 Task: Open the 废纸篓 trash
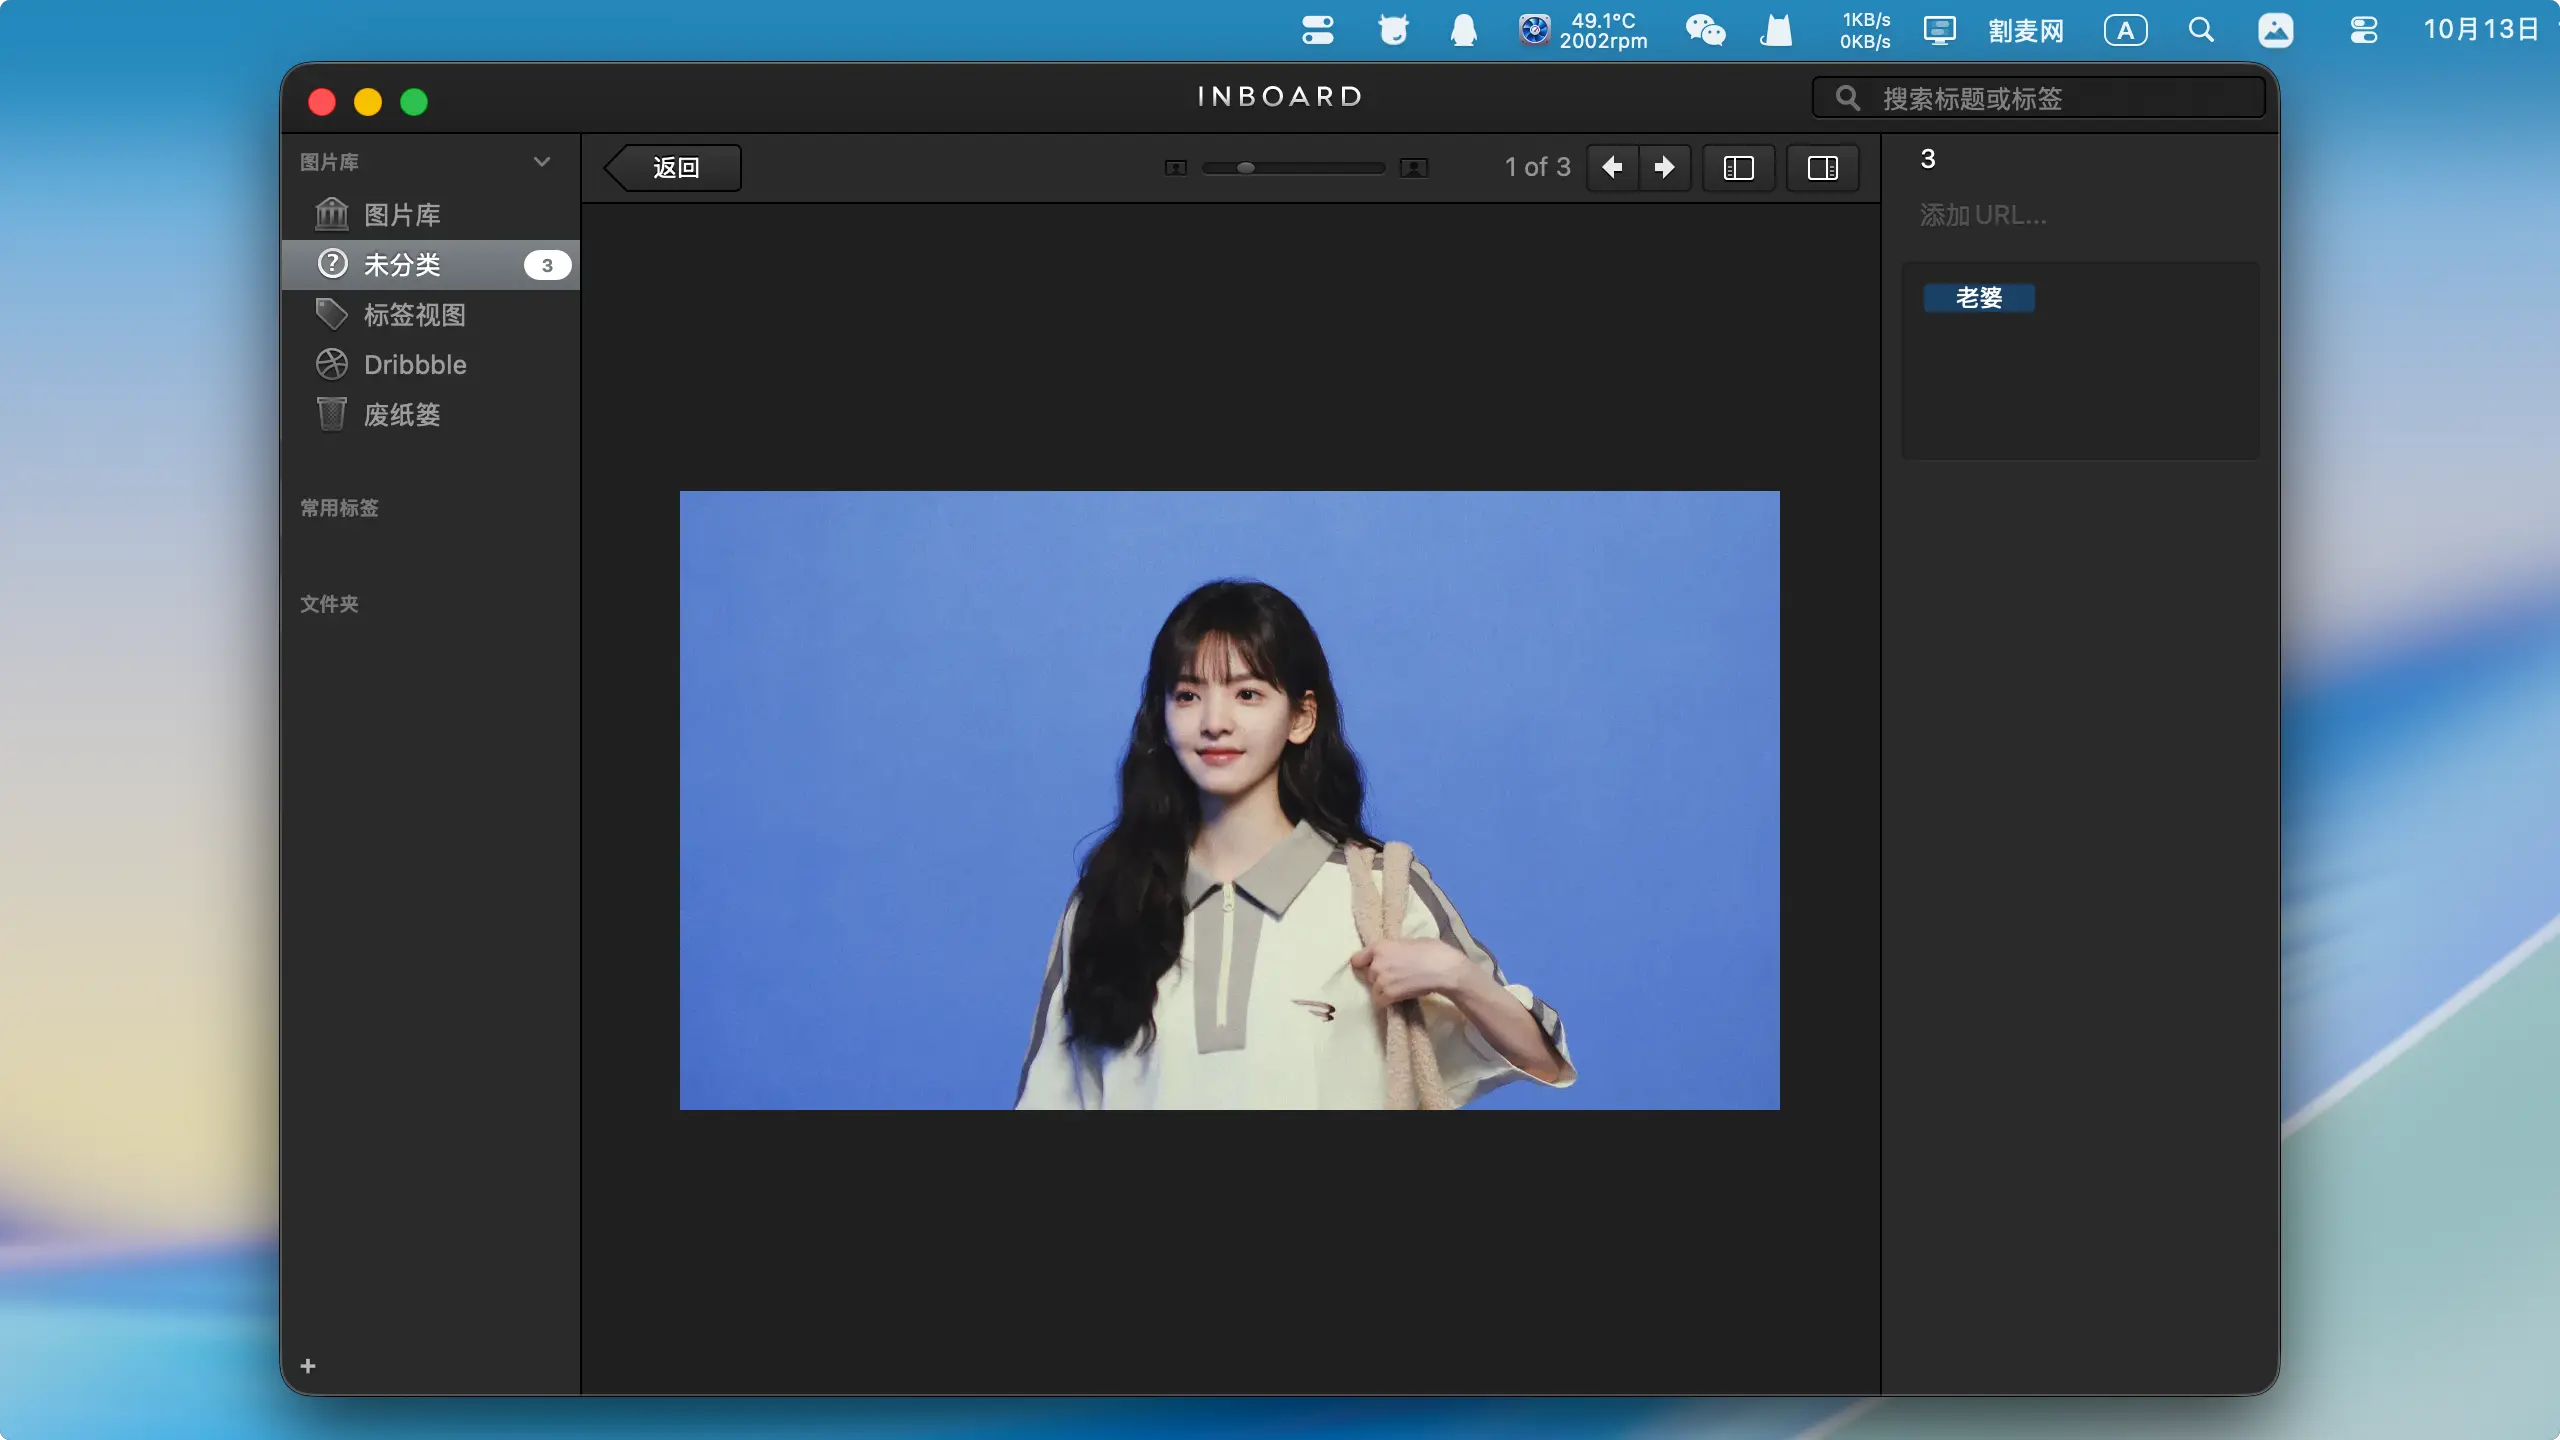coord(401,415)
